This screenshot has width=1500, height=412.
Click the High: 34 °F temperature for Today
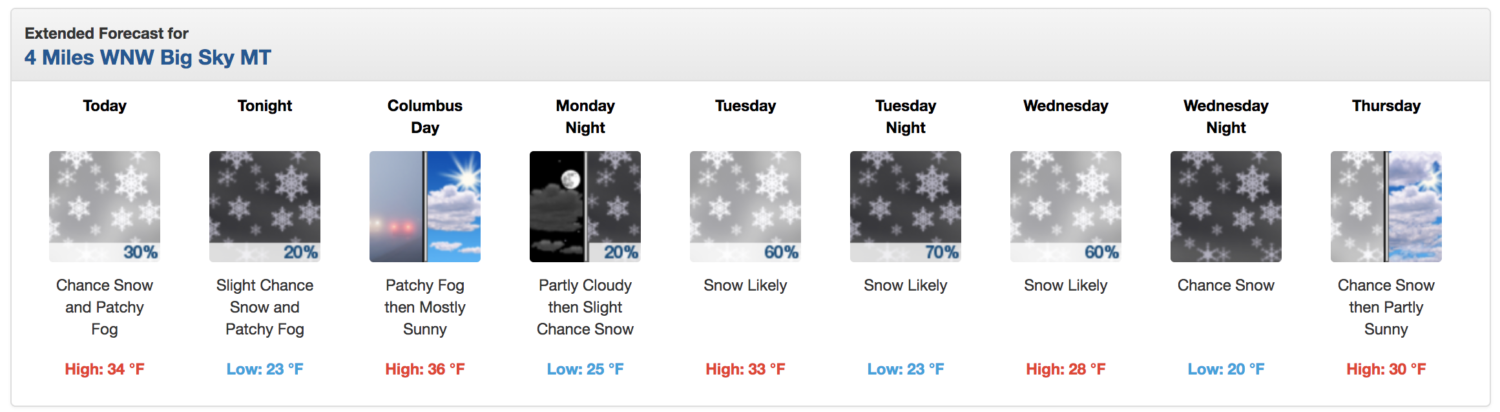pos(105,369)
